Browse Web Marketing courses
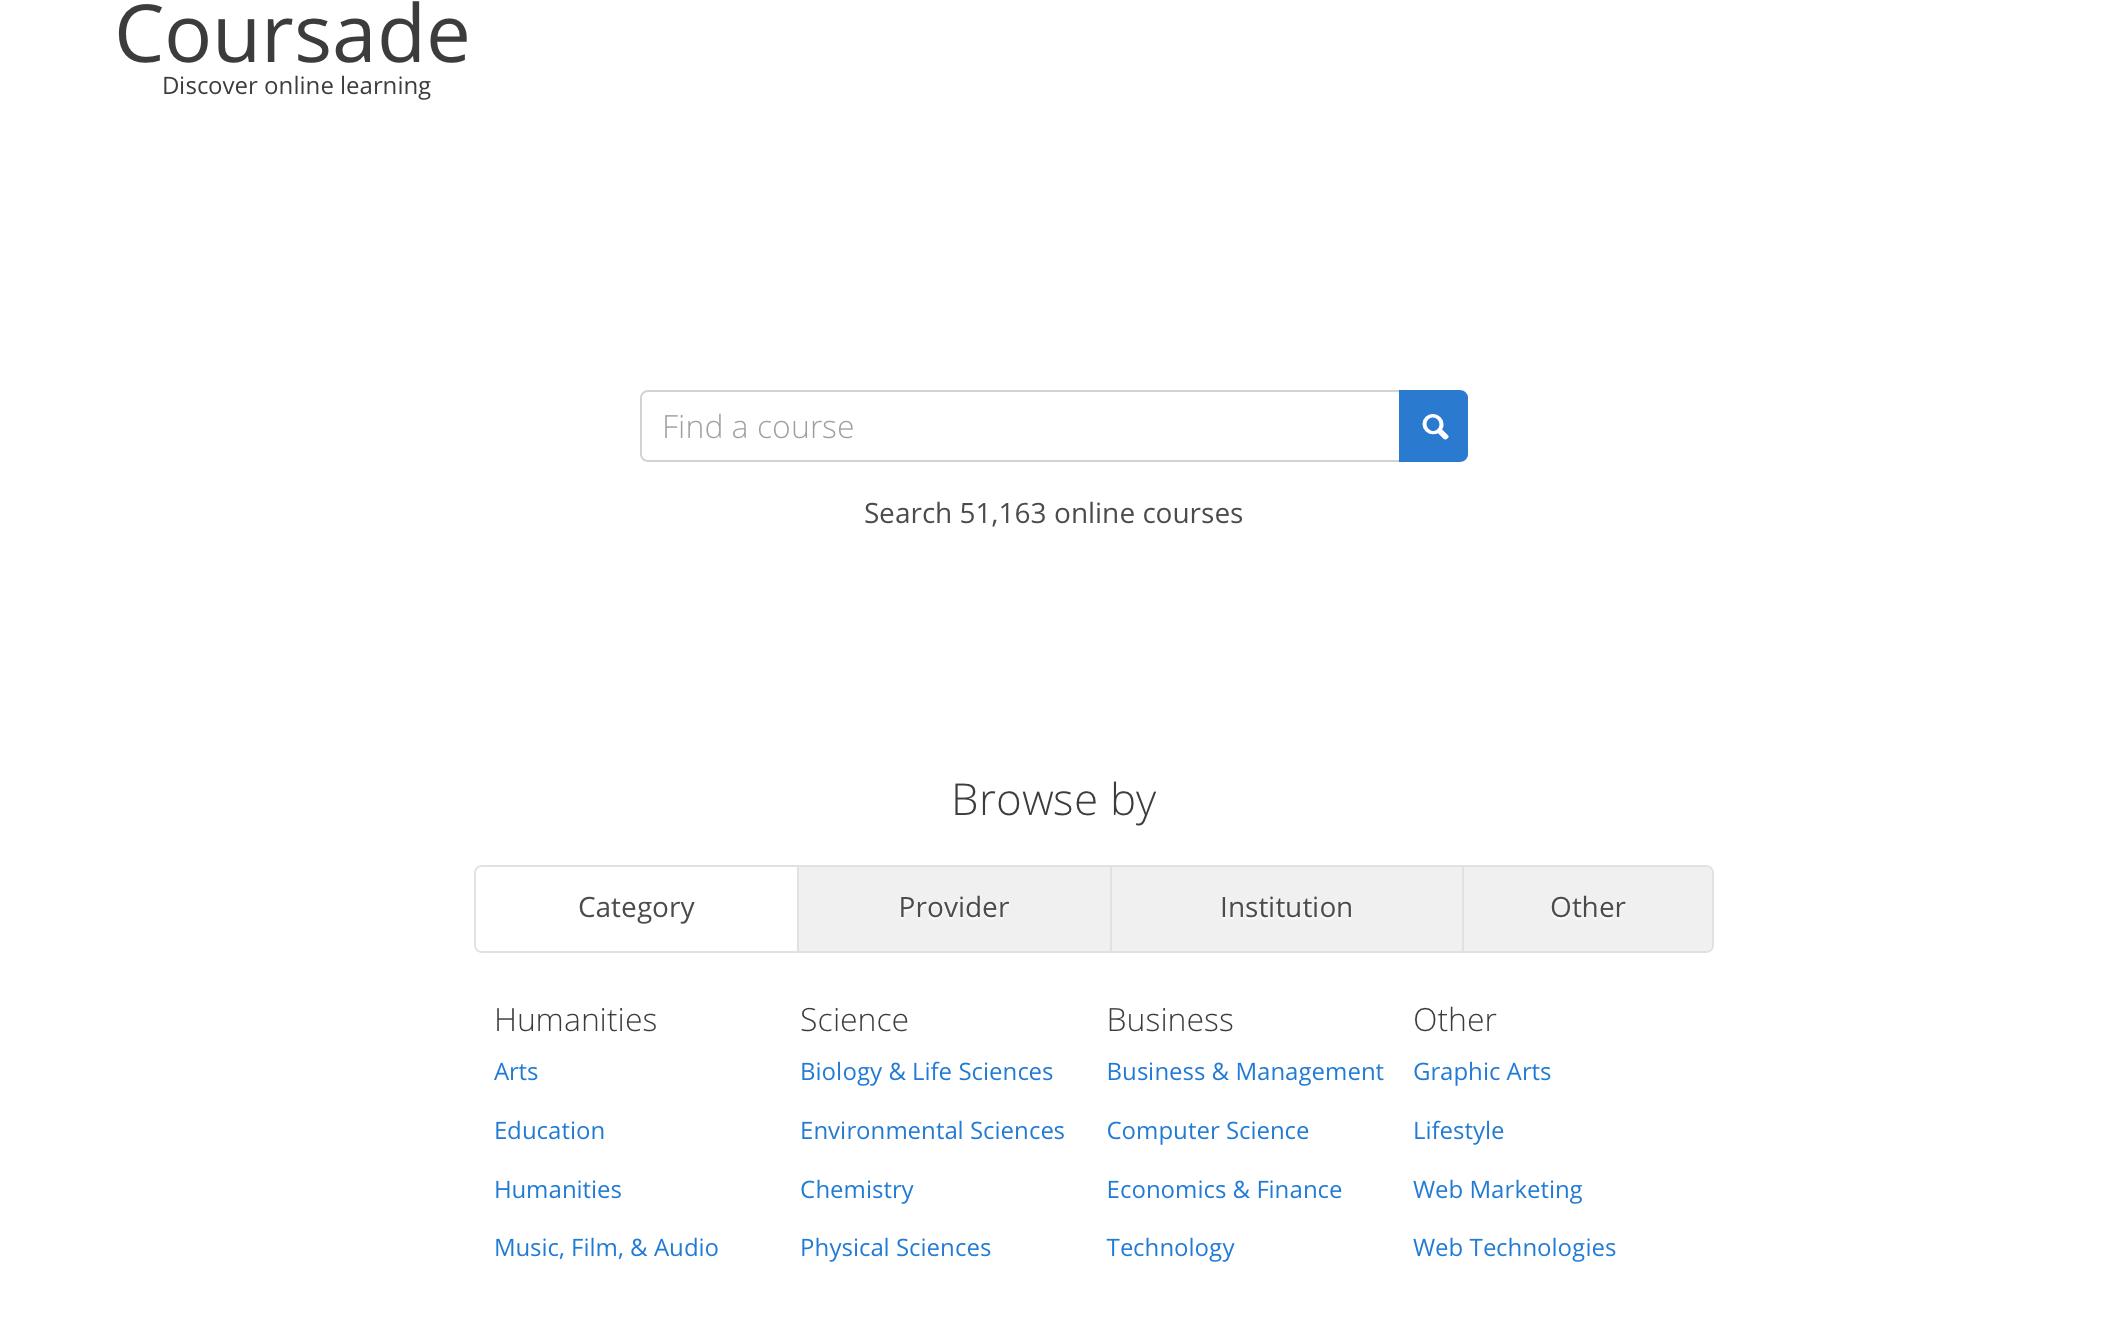 1497,1190
